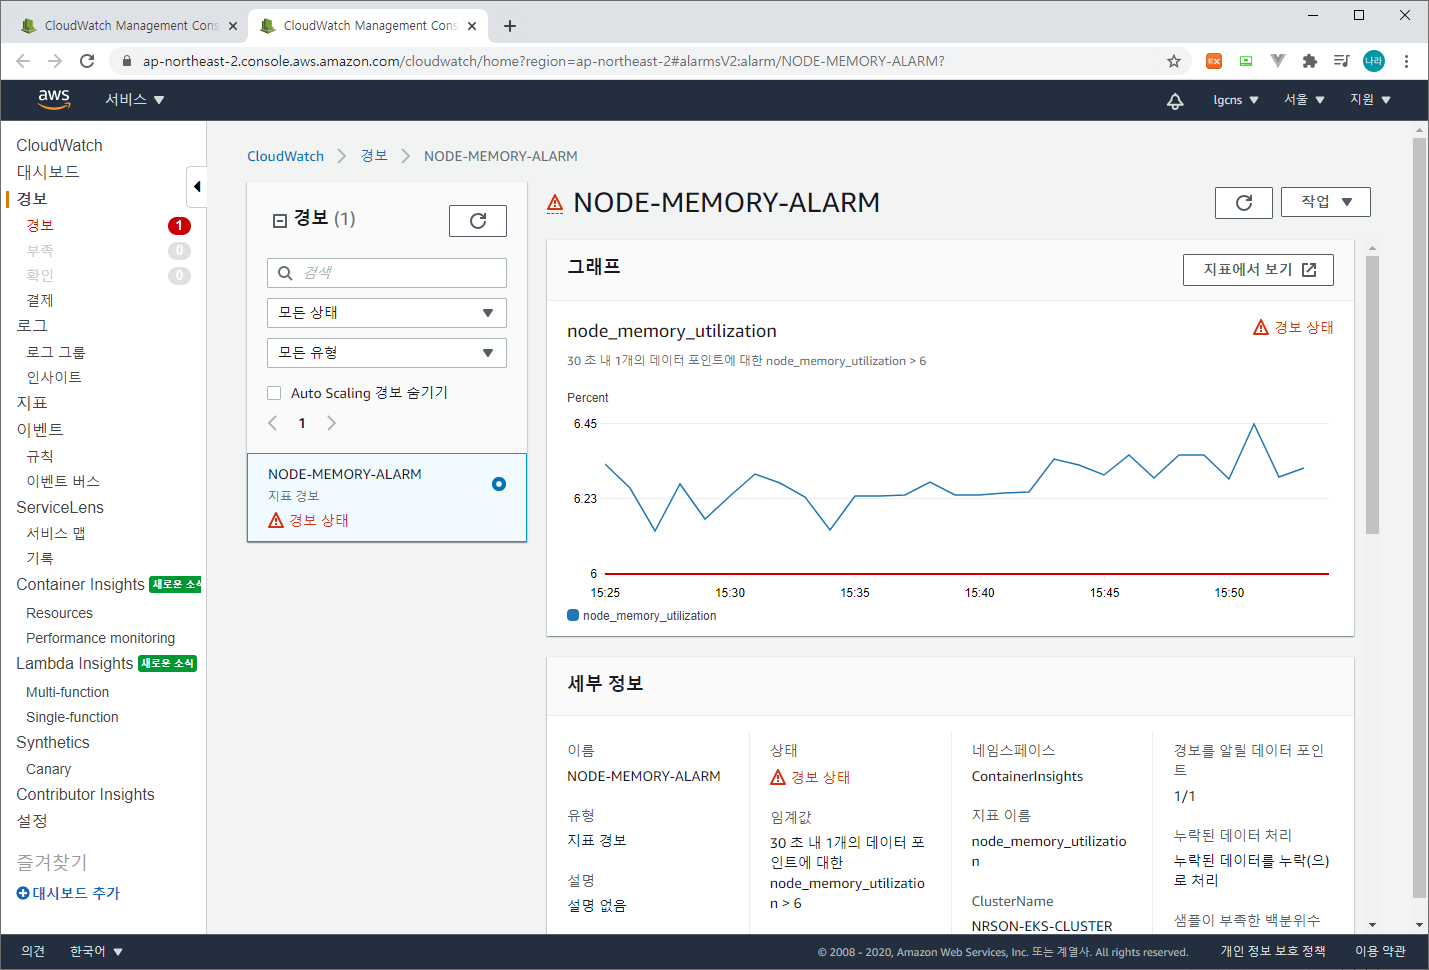Go to previous page of alarms
The image size is (1429, 970).
click(x=272, y=423)
